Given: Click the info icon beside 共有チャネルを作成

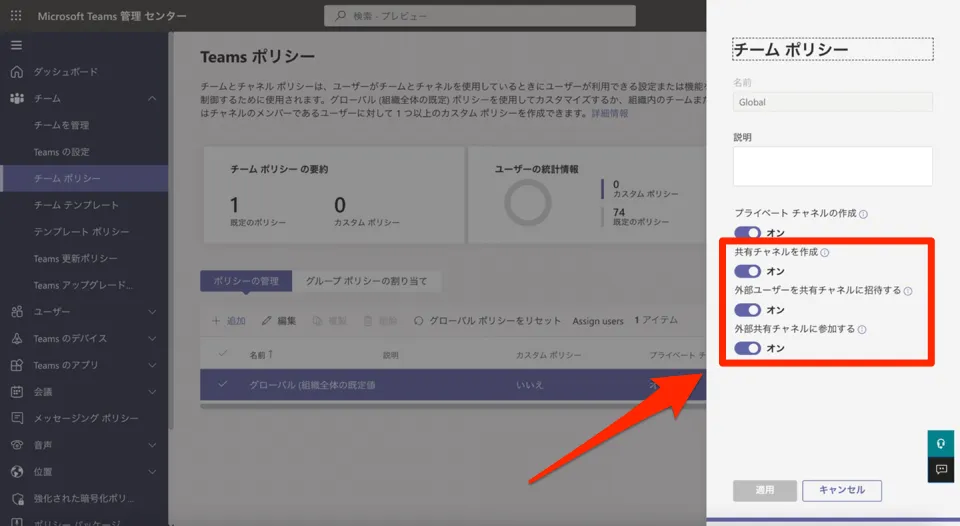Looking at the screenshot, I should (x=824, y=253).
